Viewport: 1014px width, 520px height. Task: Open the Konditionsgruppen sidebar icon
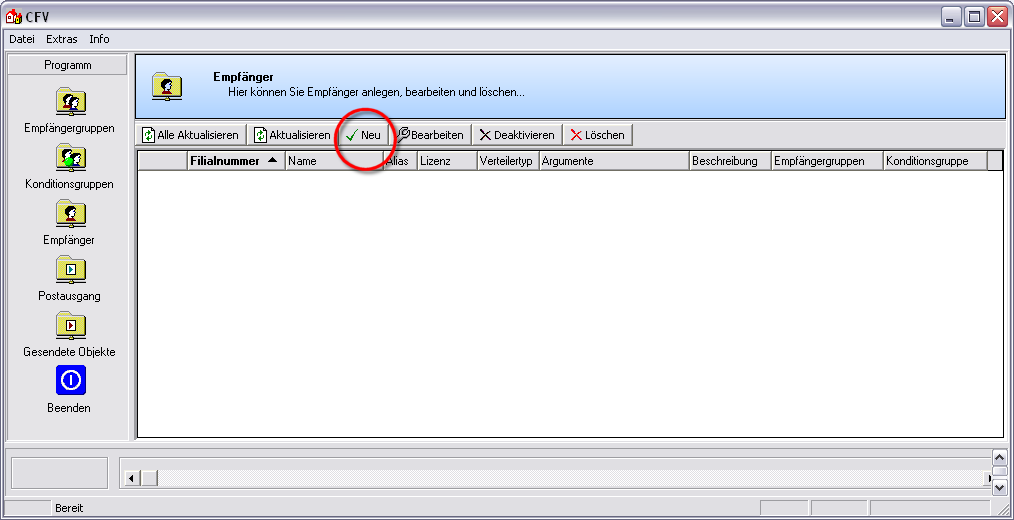[x=70, y=157]
